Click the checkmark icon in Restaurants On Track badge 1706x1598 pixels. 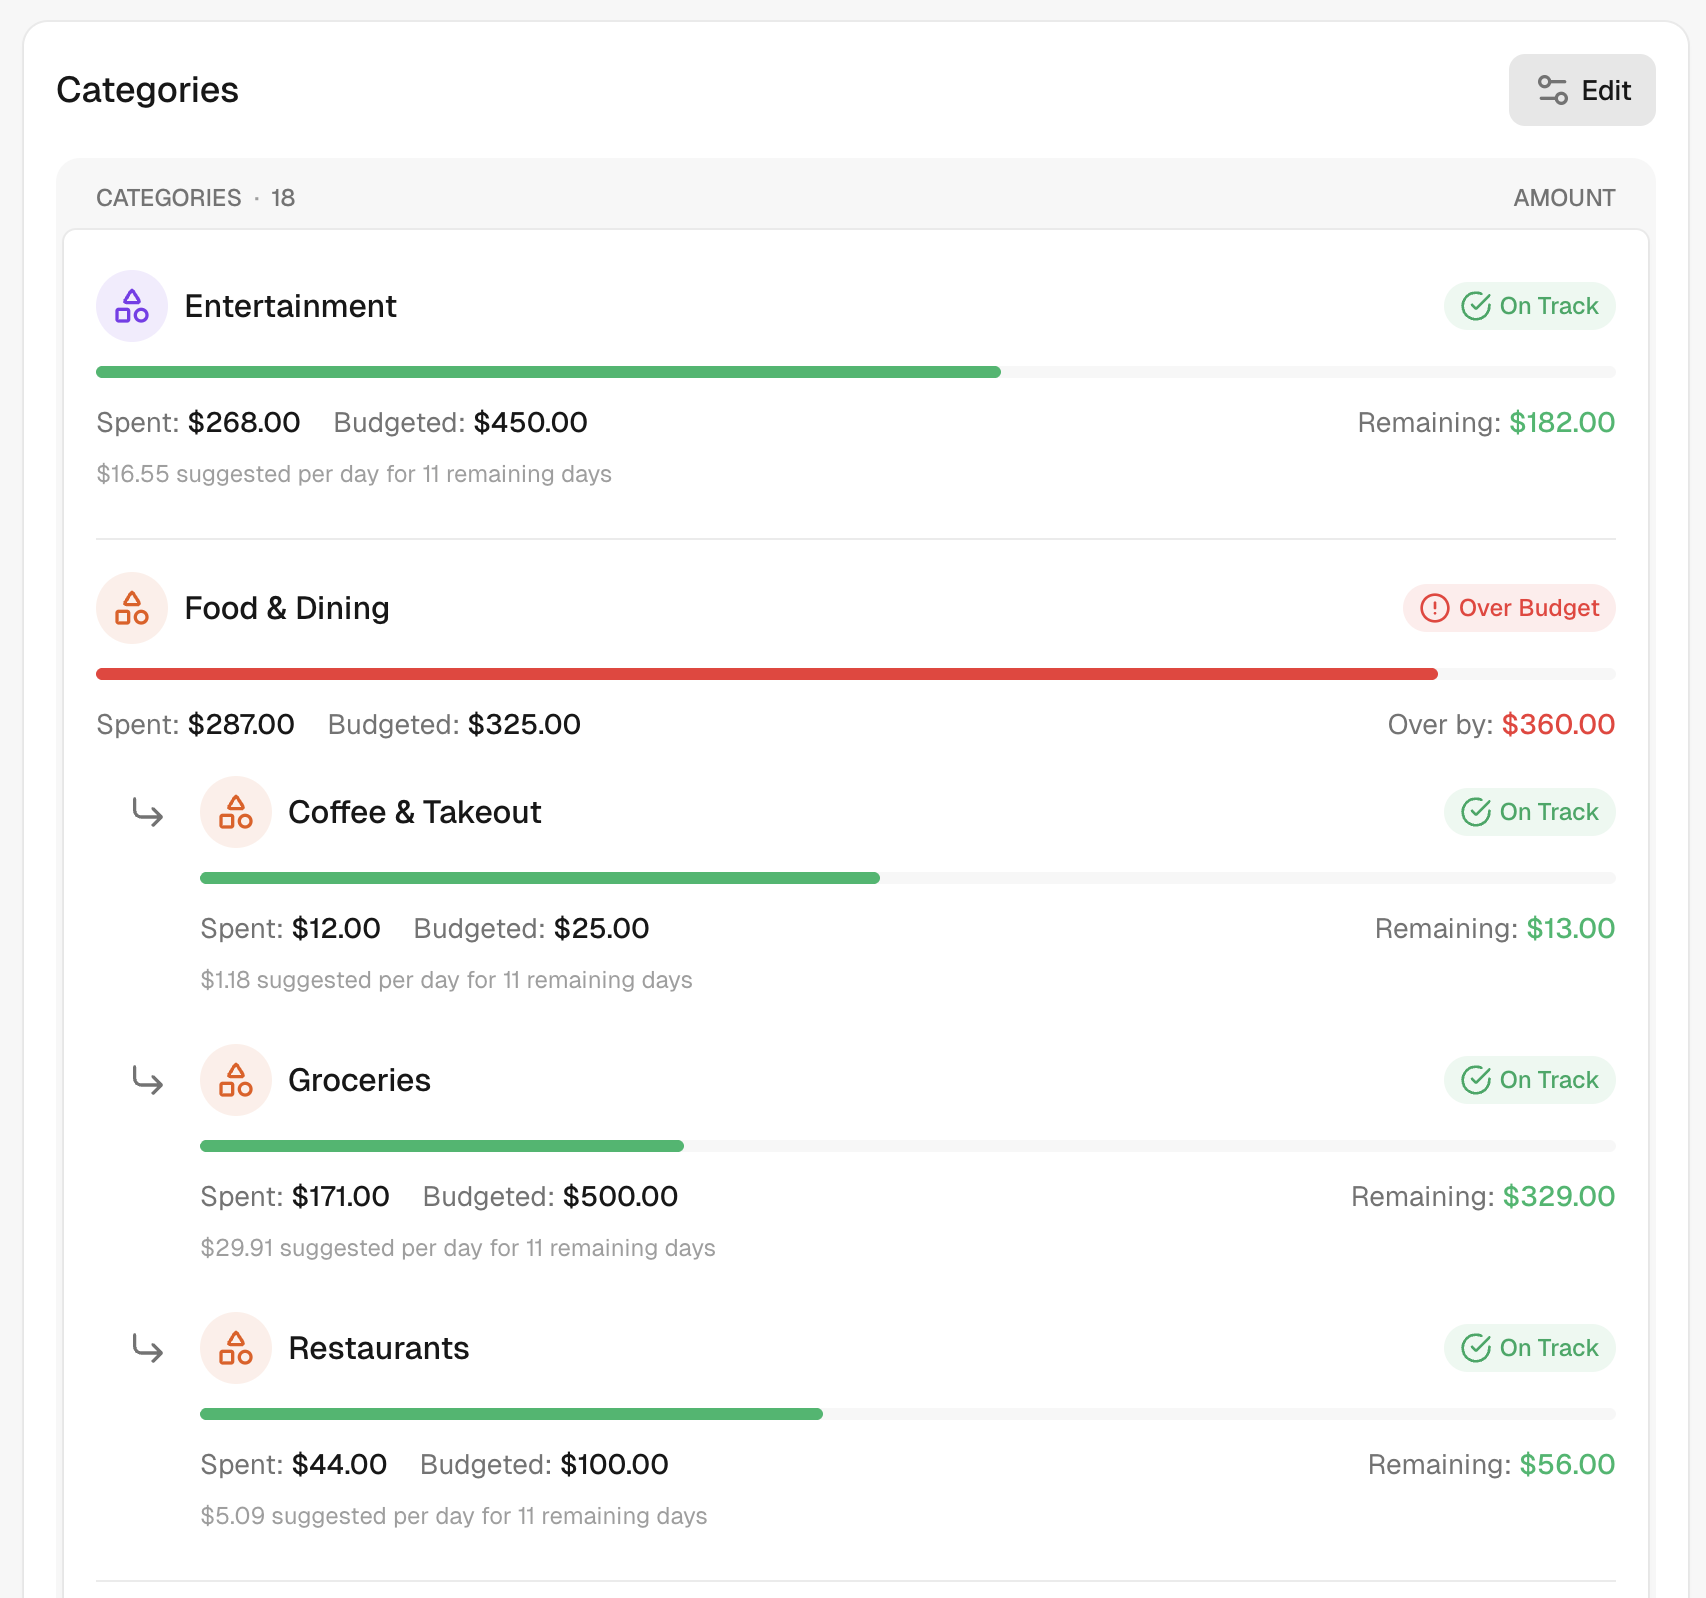(1476, 1348)
